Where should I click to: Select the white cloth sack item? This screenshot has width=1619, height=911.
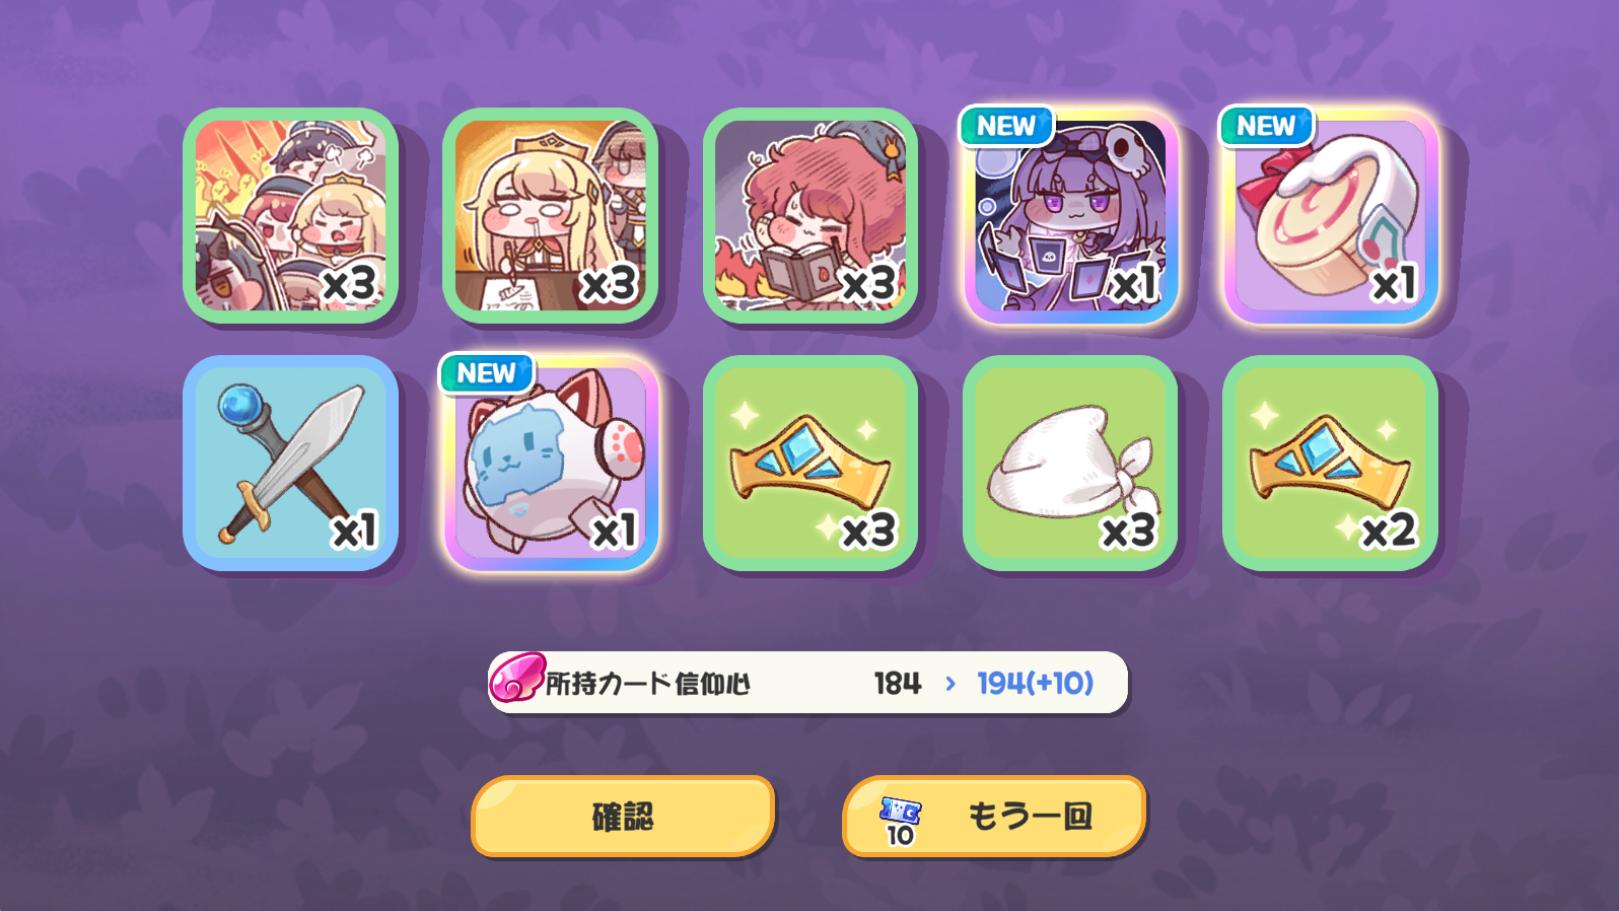(1070, 463)
